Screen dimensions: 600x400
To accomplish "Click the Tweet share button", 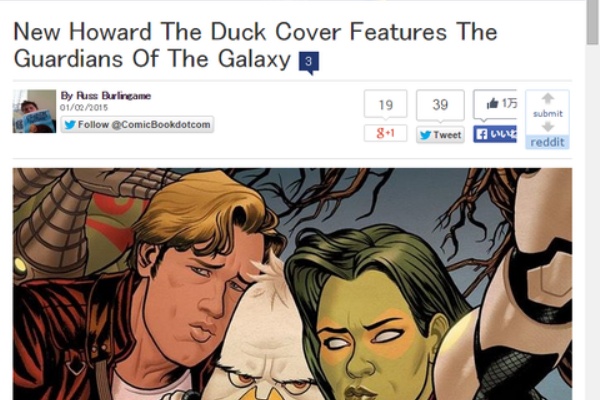I will [440, 135].
